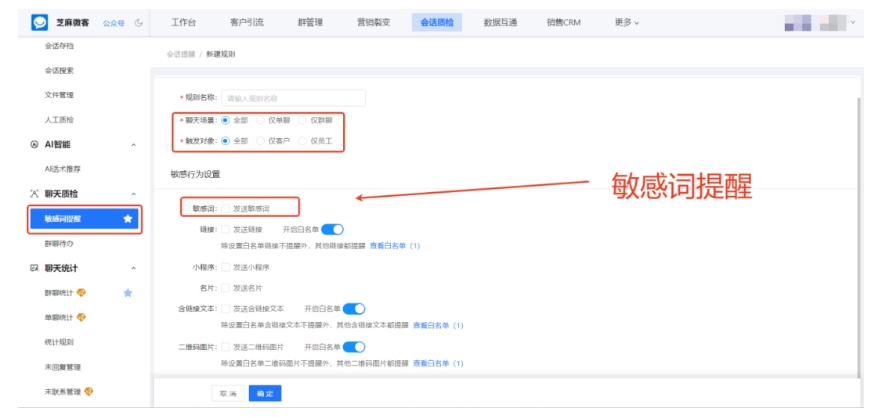Viewport: 874px width, 417px height.
Task: Open the 群管理 tab
Action: [x=310, y=23]
